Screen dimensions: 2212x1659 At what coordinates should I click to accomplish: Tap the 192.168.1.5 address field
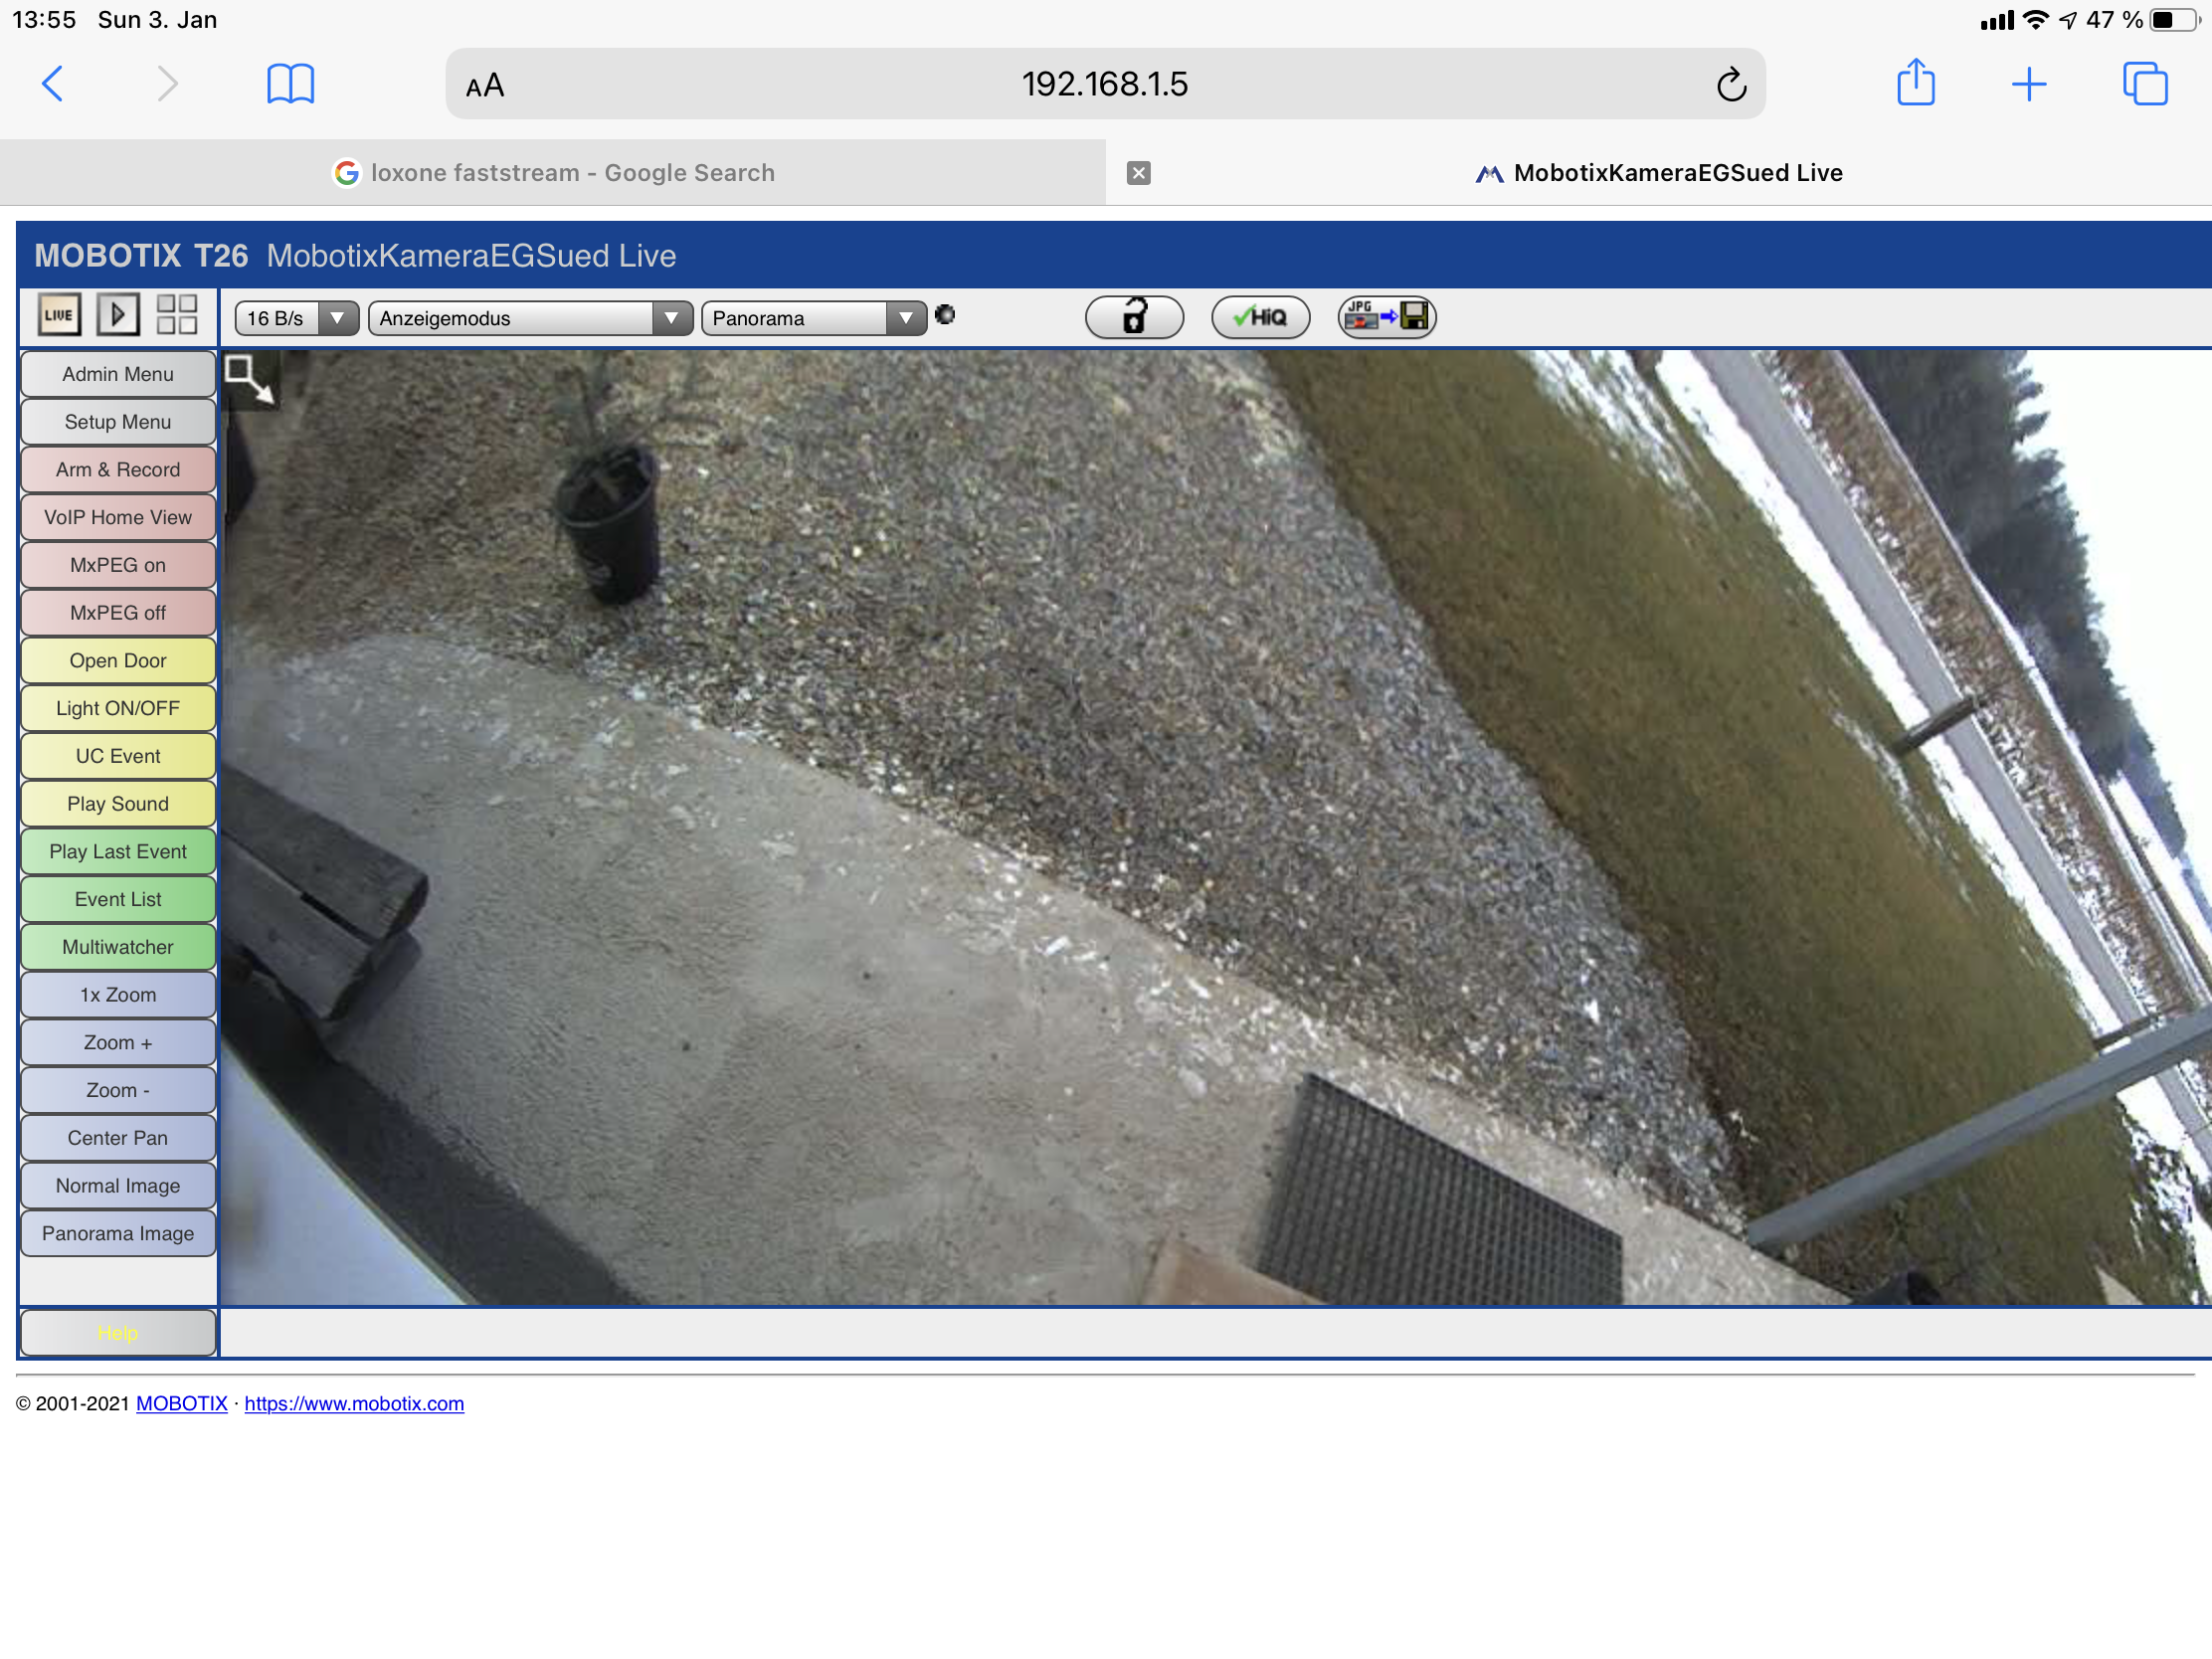(x=1104, y=85)
